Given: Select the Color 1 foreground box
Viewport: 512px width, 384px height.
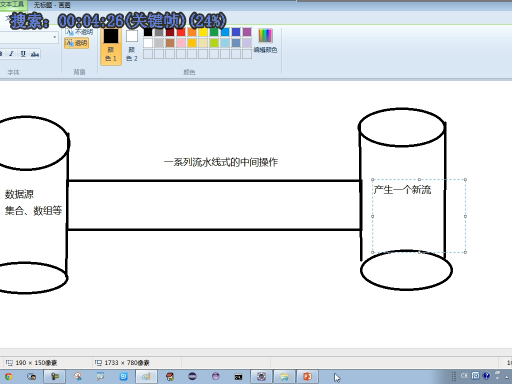Looking at the screenshot, I should pos(111,46).
